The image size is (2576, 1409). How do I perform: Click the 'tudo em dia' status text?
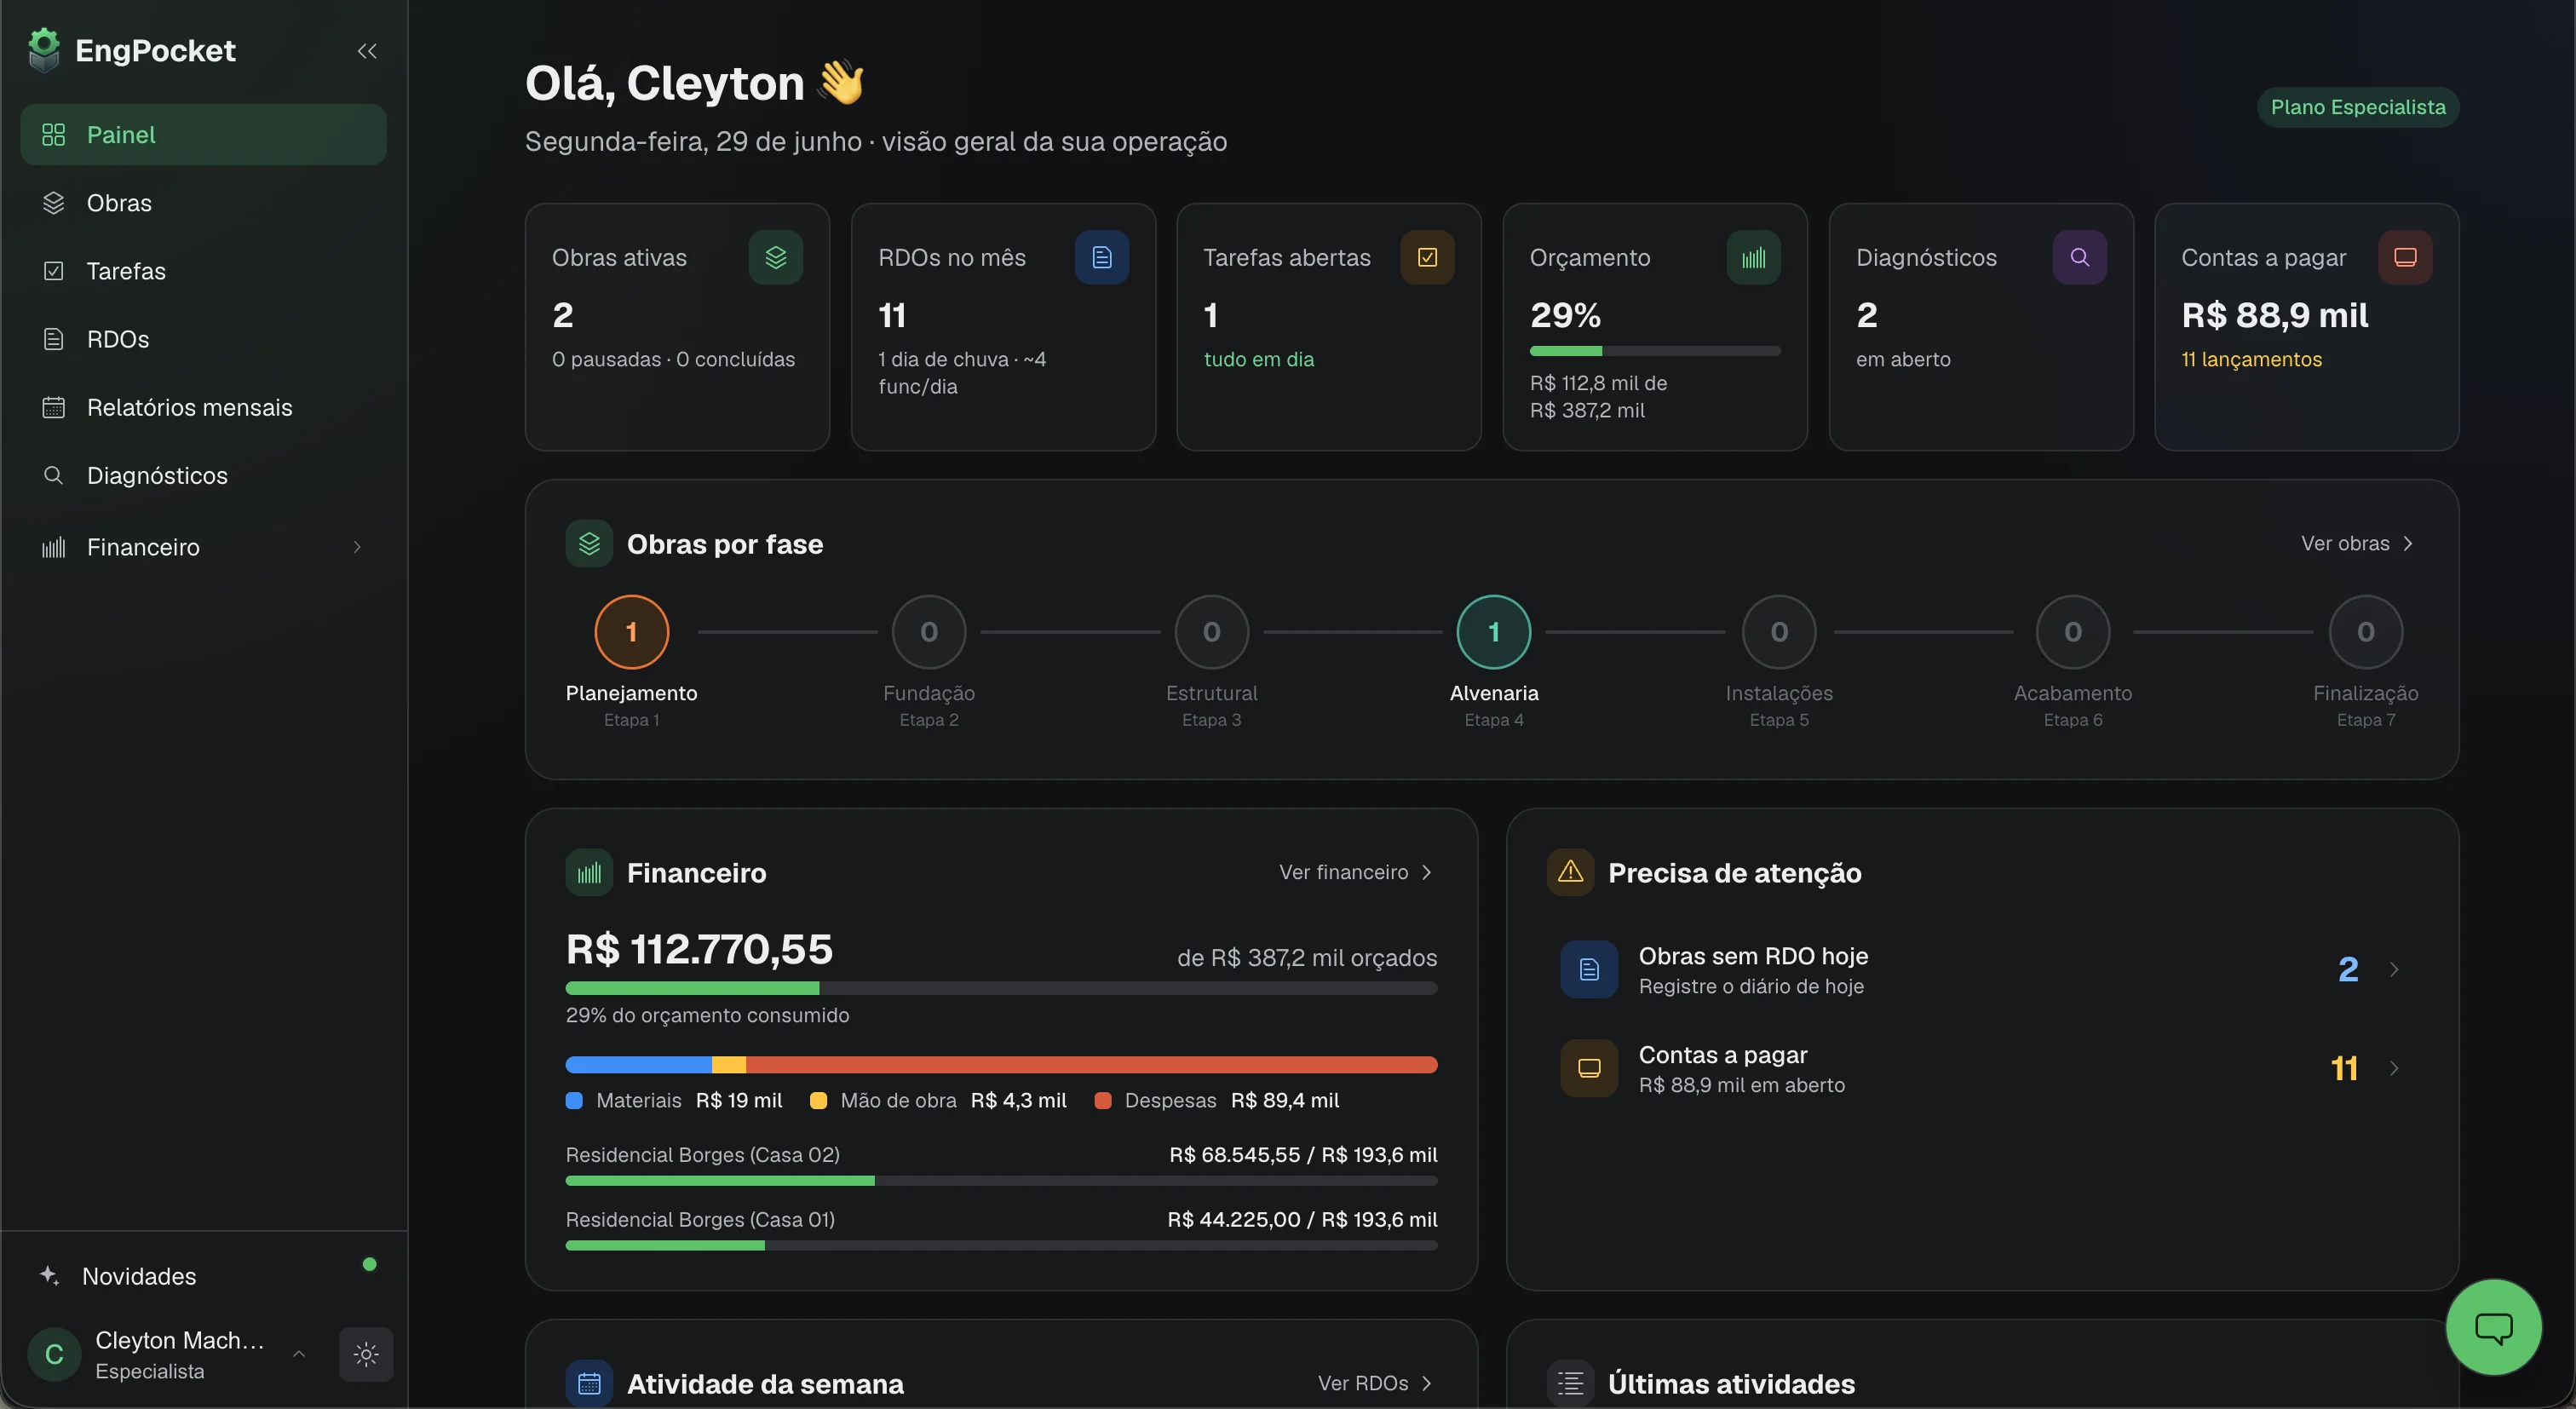[1259, 359]
